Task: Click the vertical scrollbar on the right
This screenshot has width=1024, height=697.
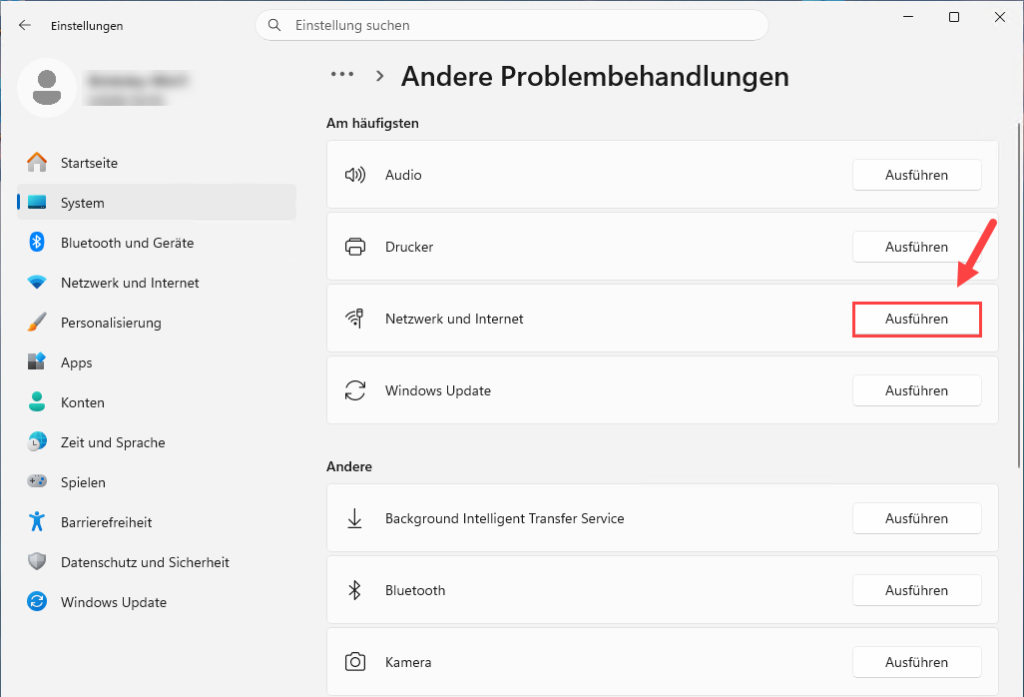Action: (x=1018, y=294)
